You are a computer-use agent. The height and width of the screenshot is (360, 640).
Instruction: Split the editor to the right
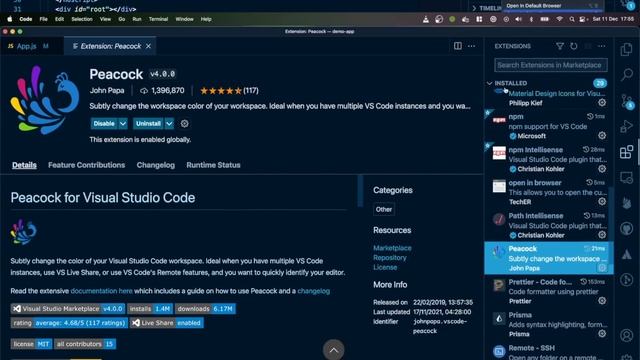(458, 46)
